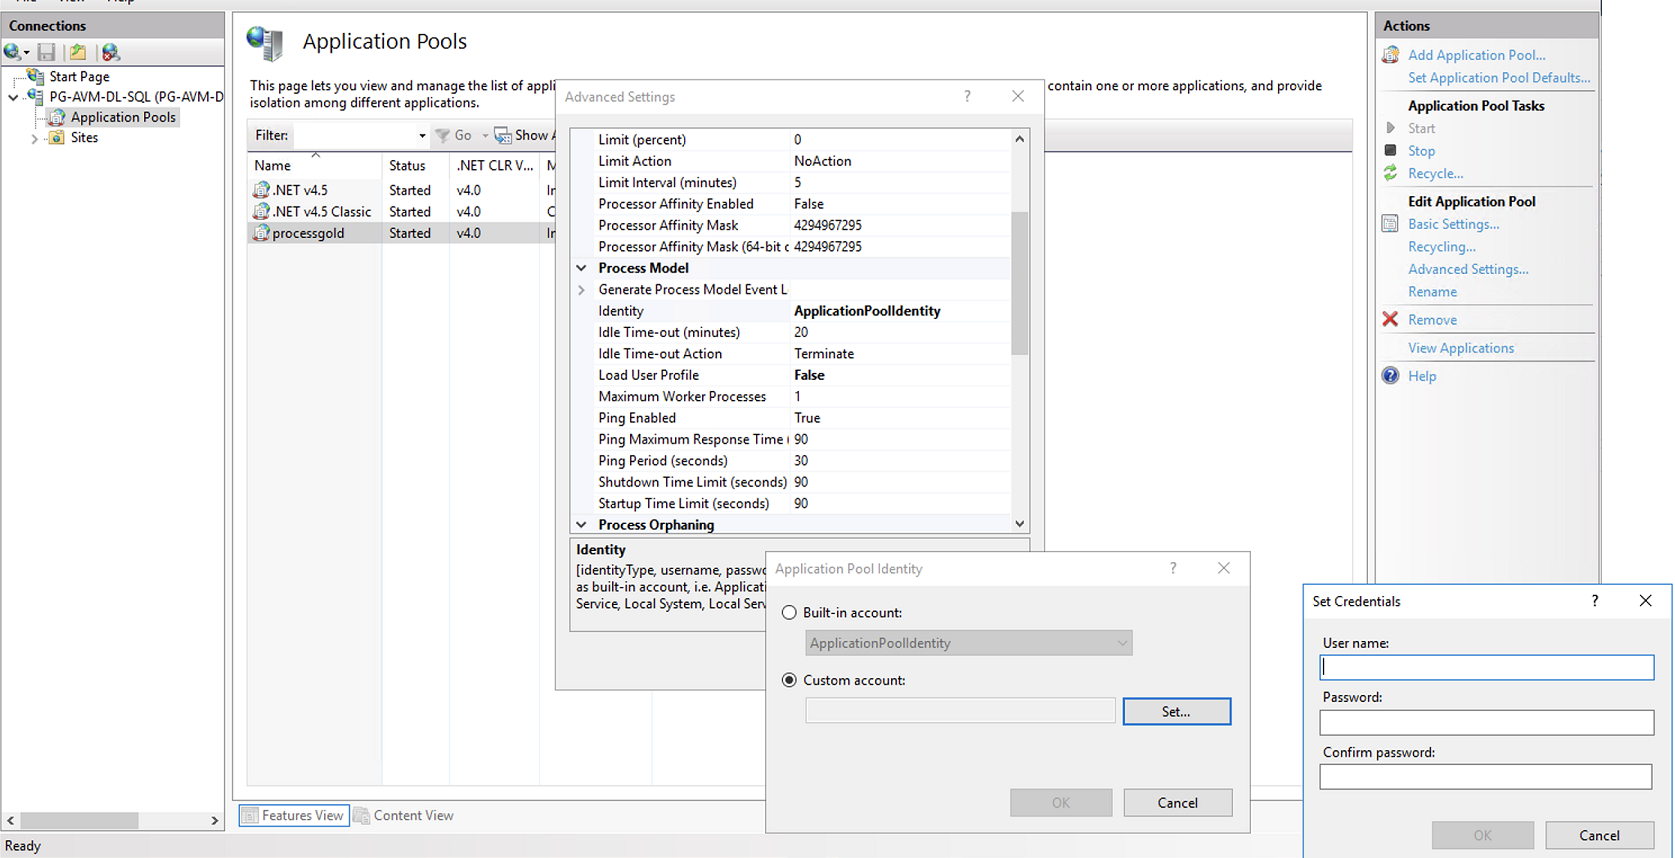Viewport: 1675px width, 858px height.
Task: Click the Content View tab icon
Action: coord(362,816)
